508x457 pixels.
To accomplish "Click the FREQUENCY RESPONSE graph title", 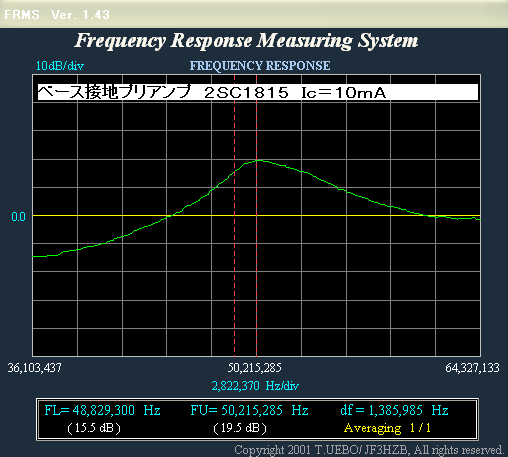I will tap(260, 66).
